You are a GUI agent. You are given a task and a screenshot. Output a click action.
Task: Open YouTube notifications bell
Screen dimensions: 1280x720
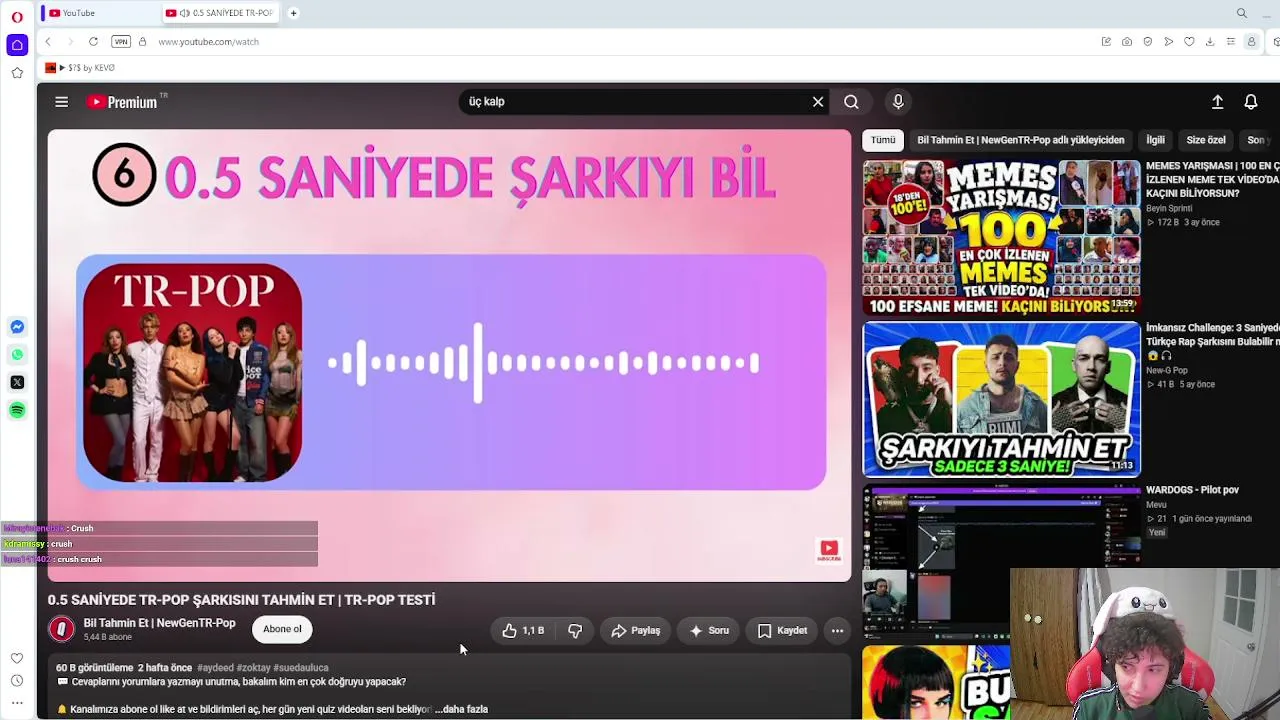[1251, 102]
